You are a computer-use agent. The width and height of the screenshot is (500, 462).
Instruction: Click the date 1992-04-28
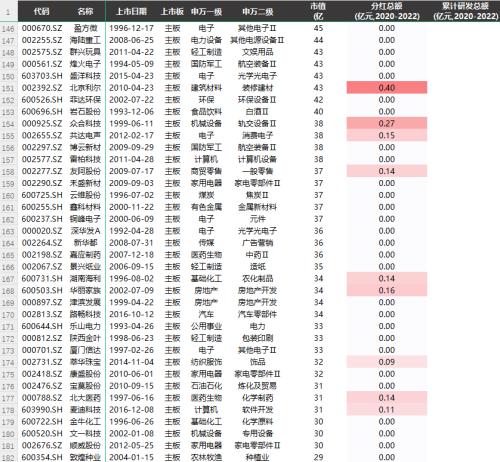(131, 231)
